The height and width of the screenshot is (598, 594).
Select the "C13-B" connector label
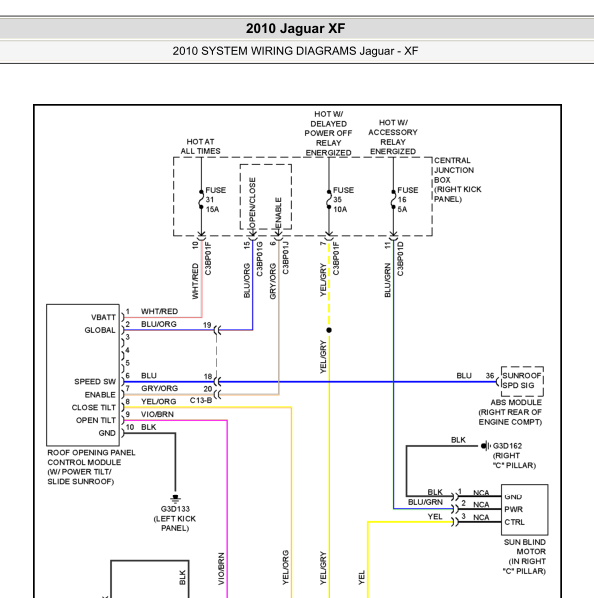pyautogui.click(x=201, y=400)
